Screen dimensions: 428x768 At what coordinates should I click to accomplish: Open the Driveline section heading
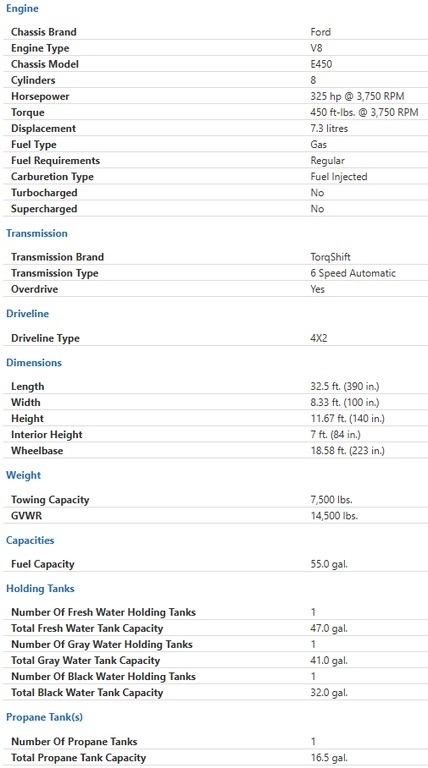click(27, 313)
